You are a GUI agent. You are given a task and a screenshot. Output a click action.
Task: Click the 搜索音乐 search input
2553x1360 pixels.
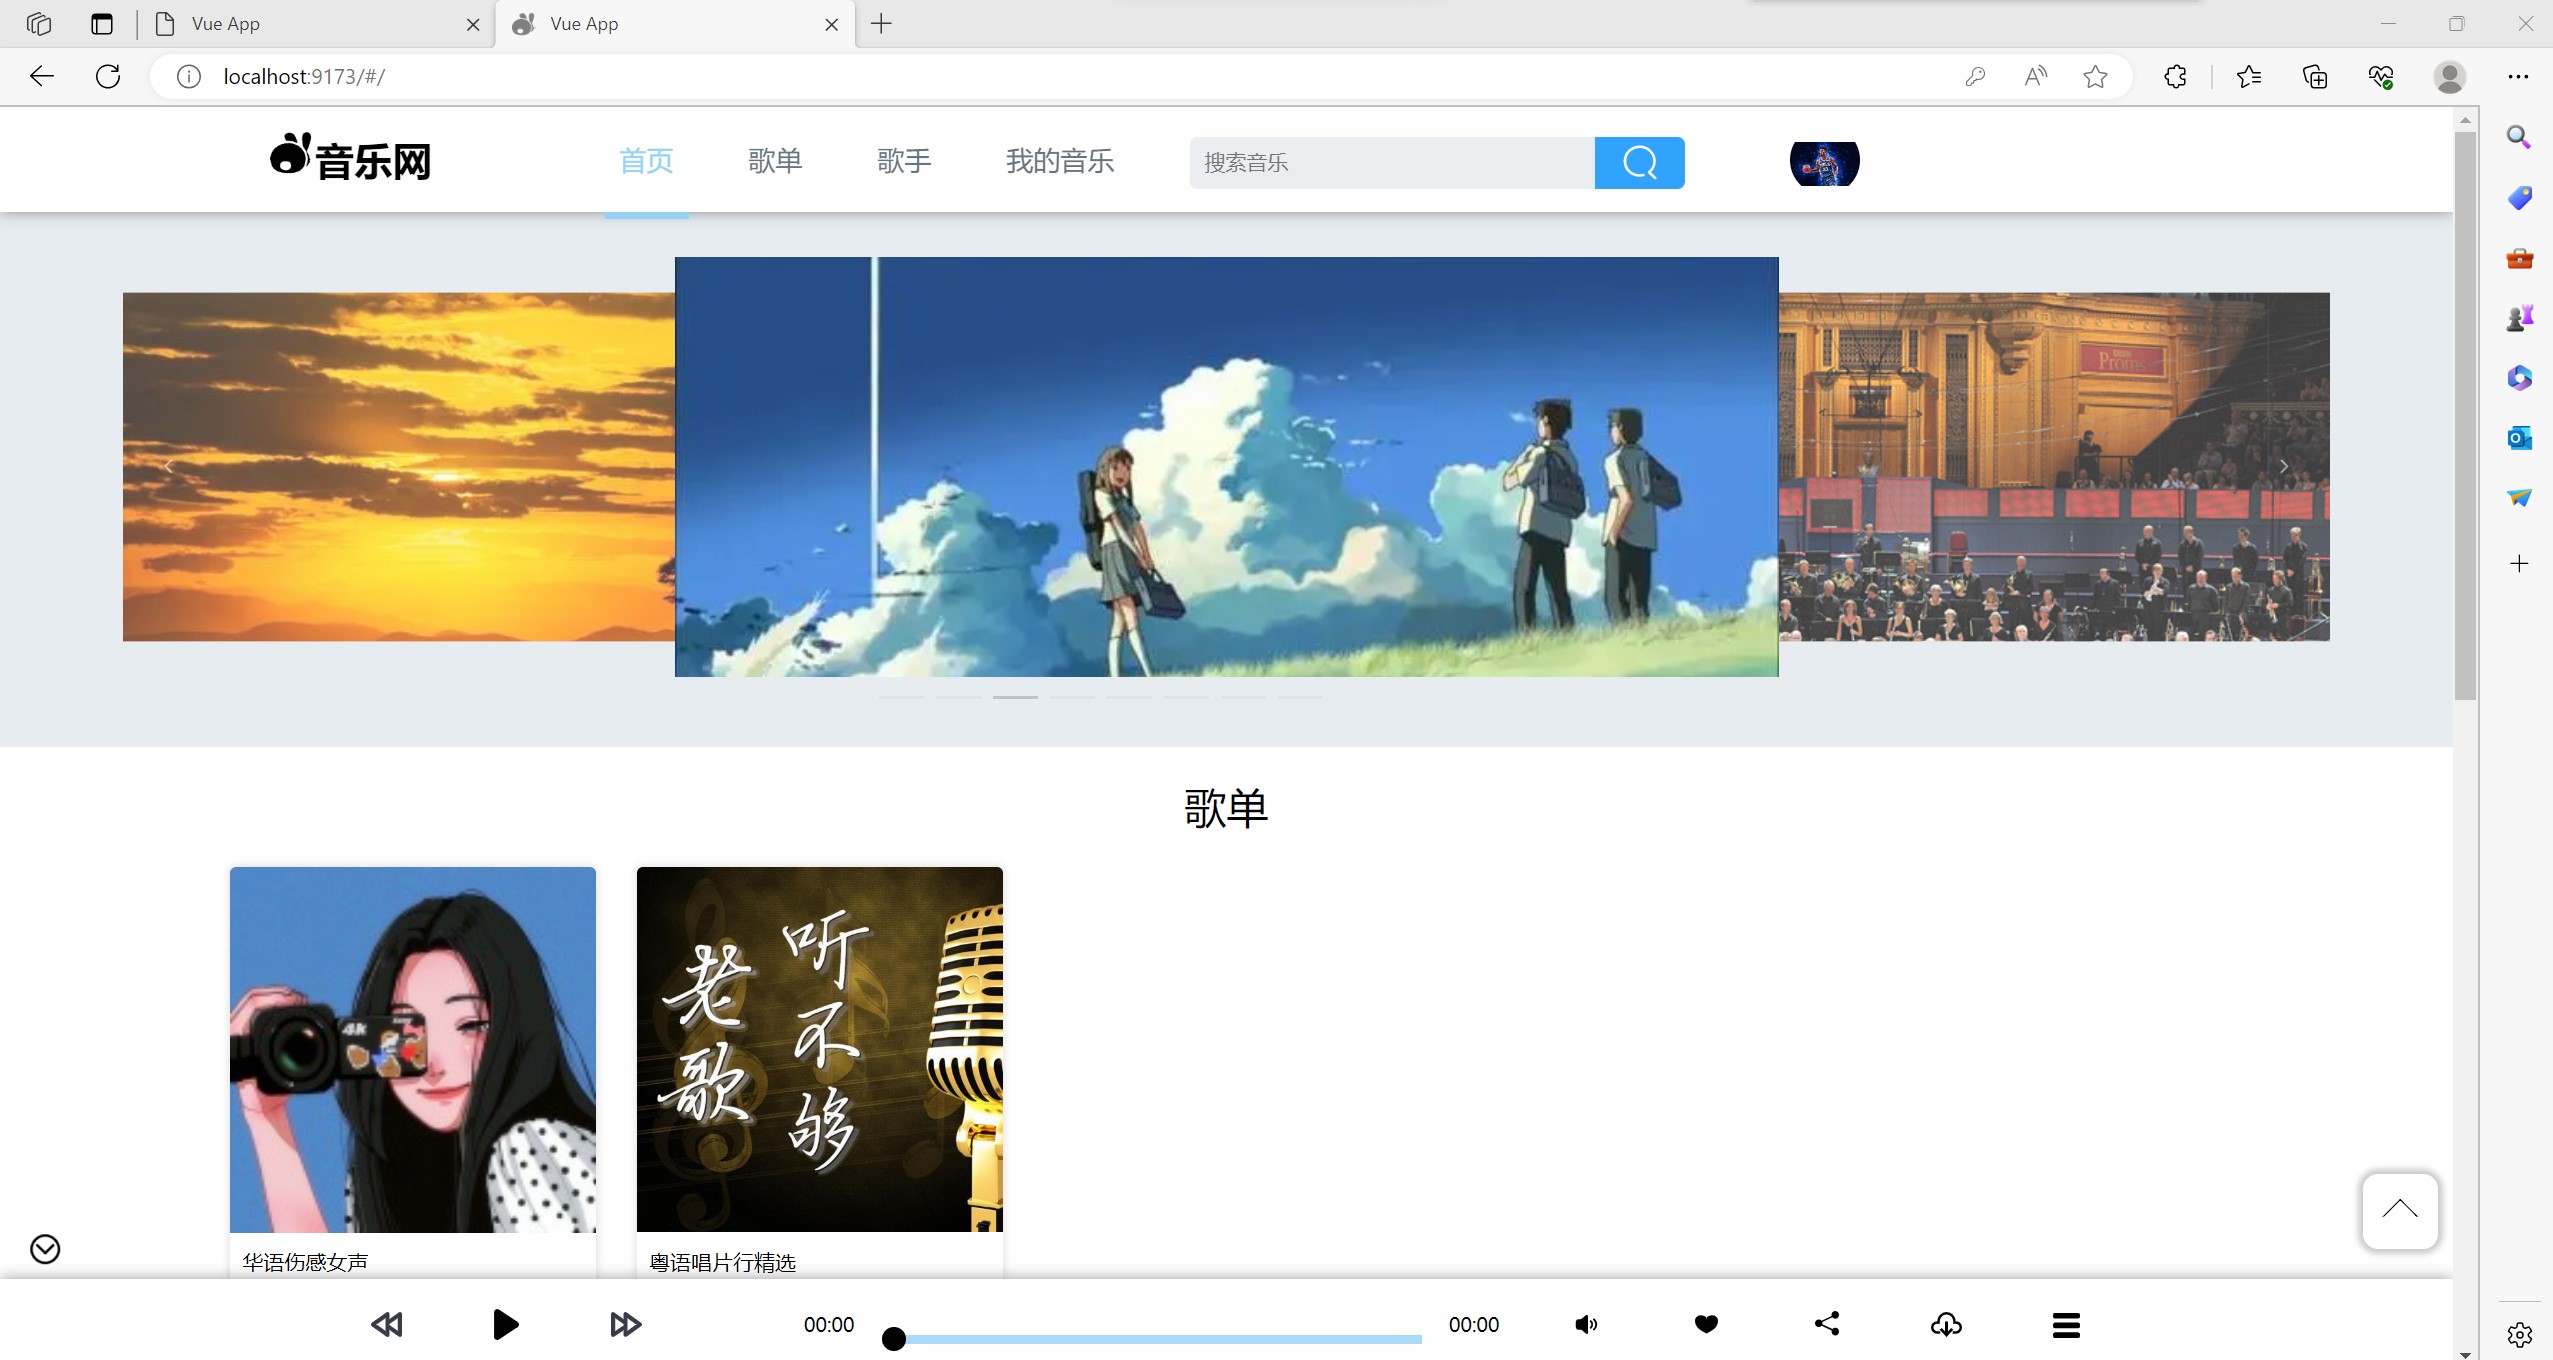(x=1392, y=162)
